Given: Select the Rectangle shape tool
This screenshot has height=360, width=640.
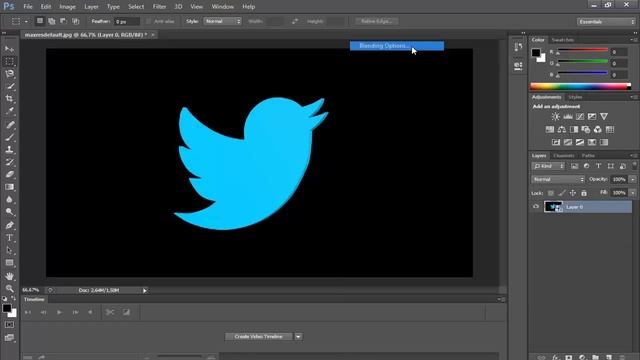Looking at the screenshot, I should [x=9, y=263].
